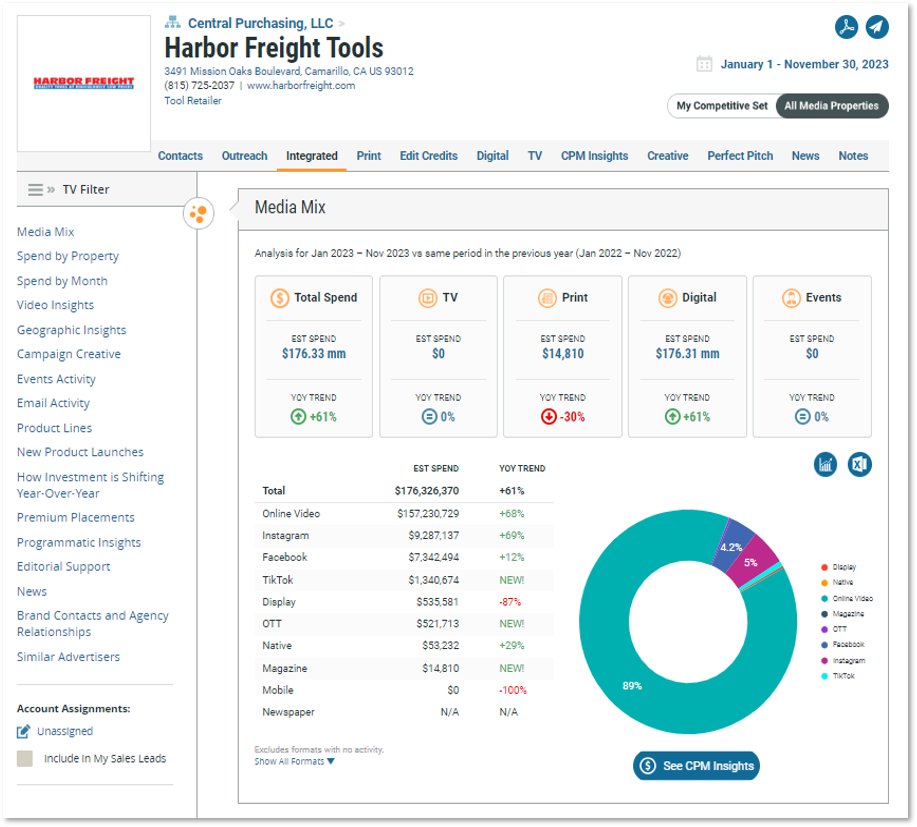Viewport: 917px width, 827px height.
Task: Click the See CPM Insights button
Action: [696, 766]
